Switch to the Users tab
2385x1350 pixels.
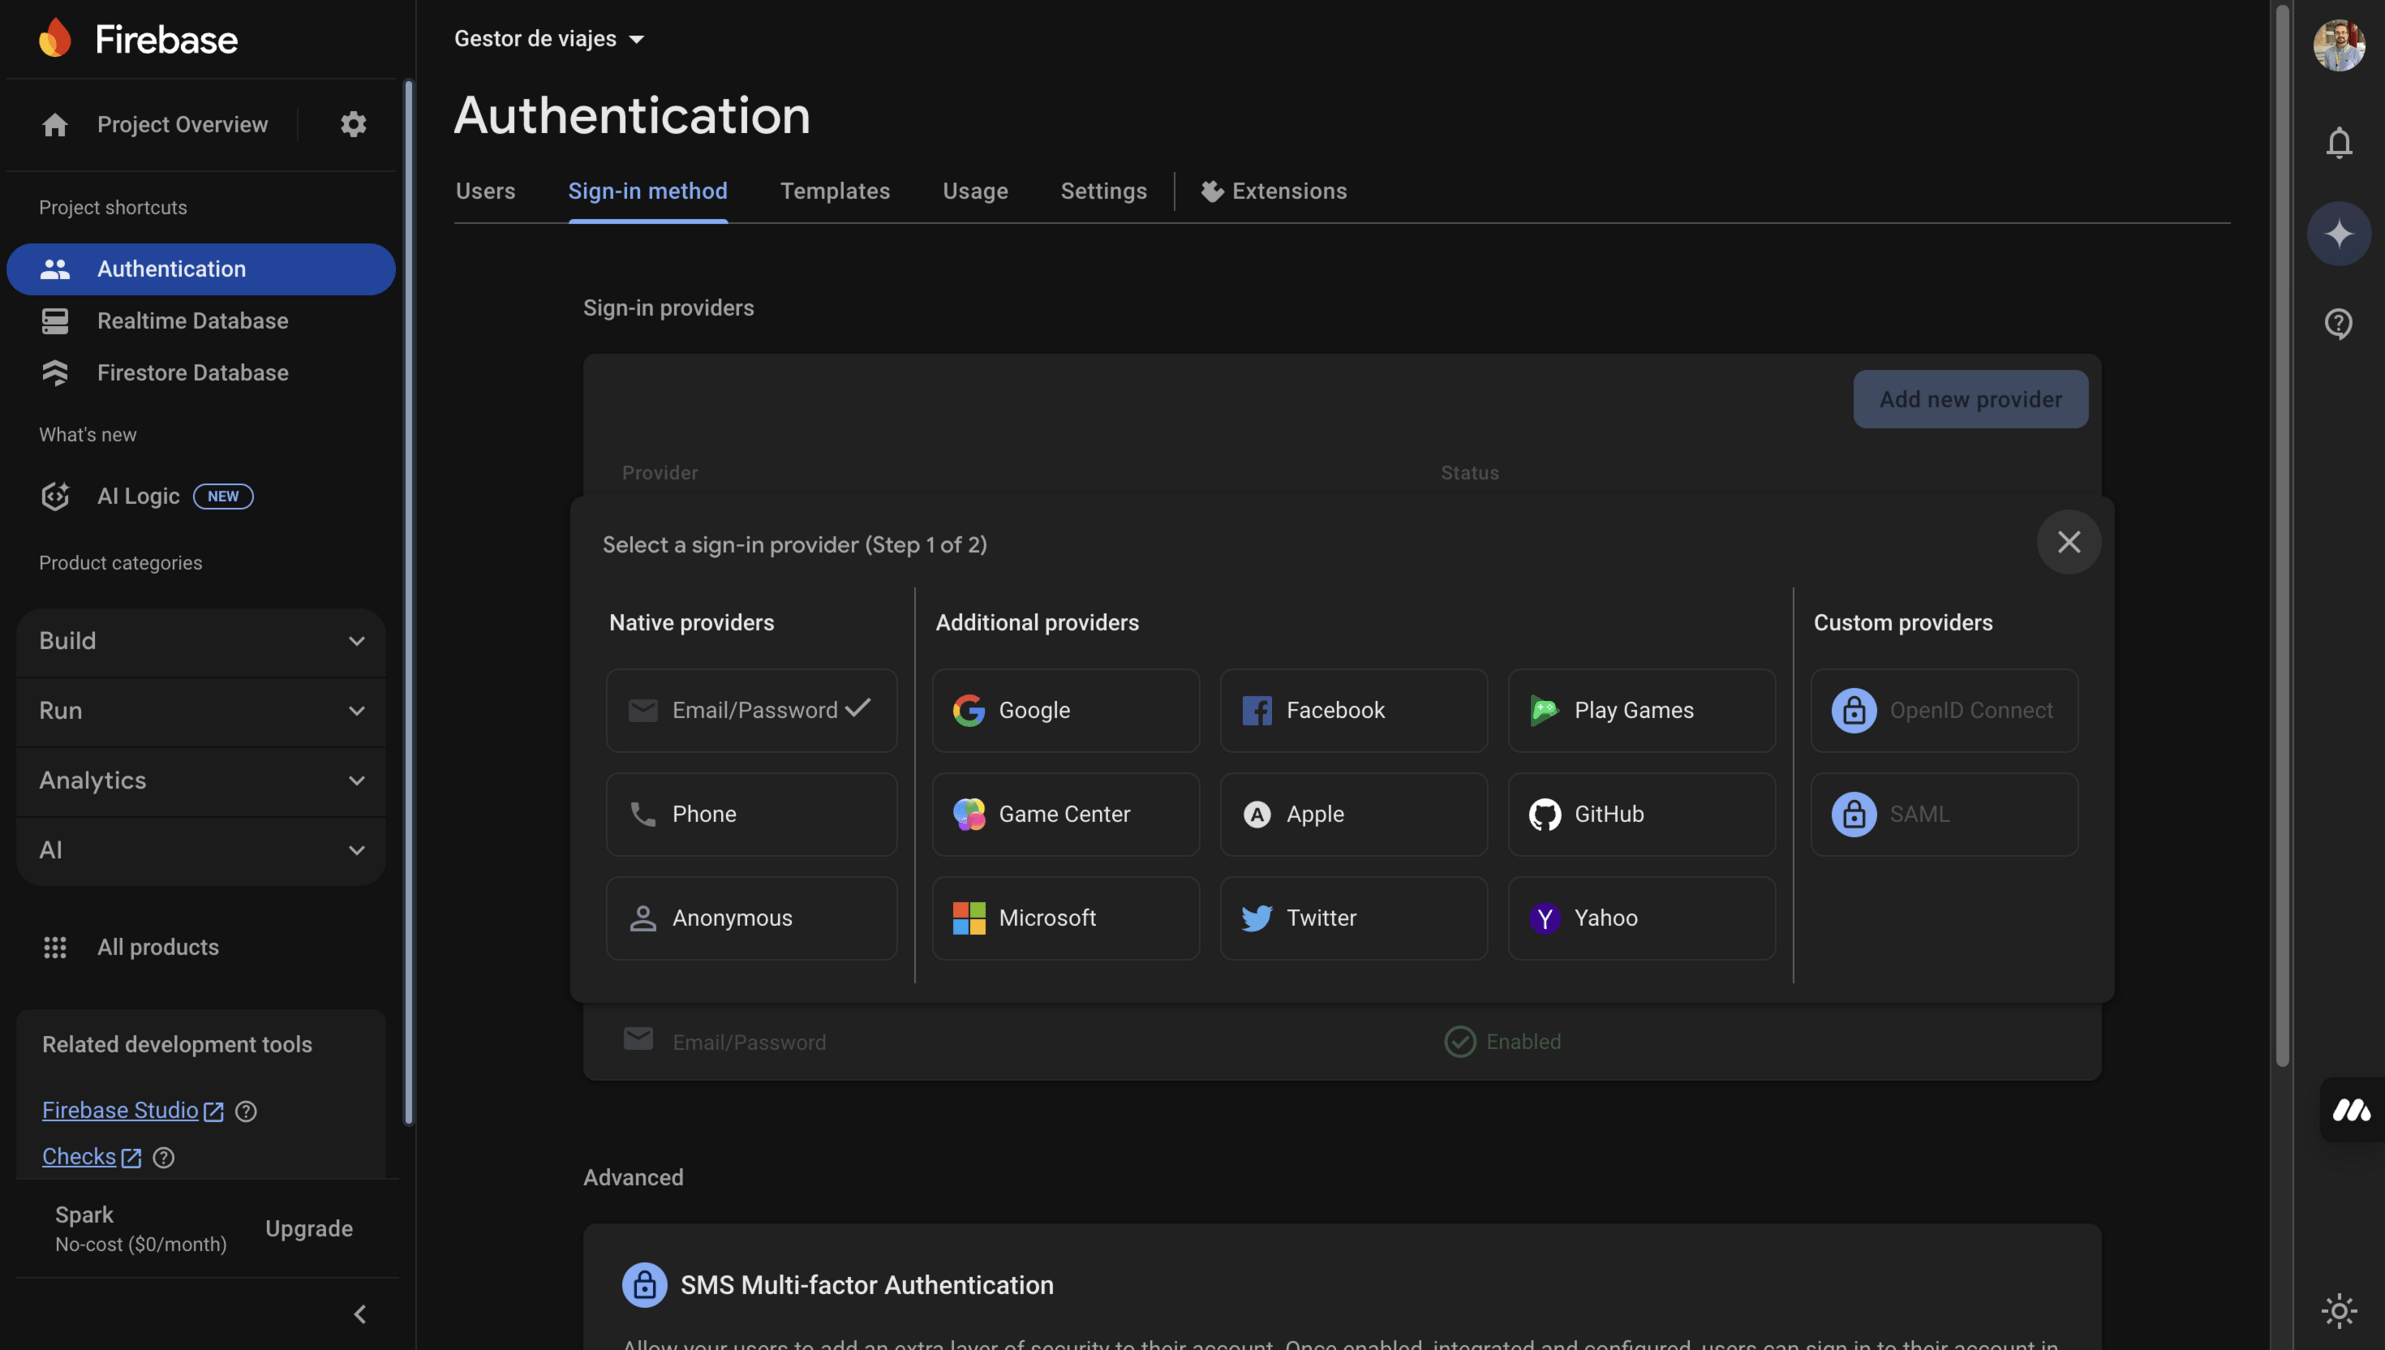click(x=485, y=191)
